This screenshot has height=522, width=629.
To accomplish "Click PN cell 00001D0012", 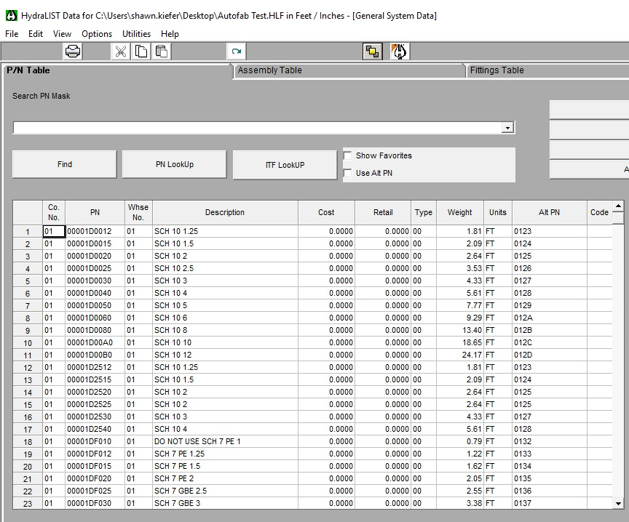I will point(95,232).
